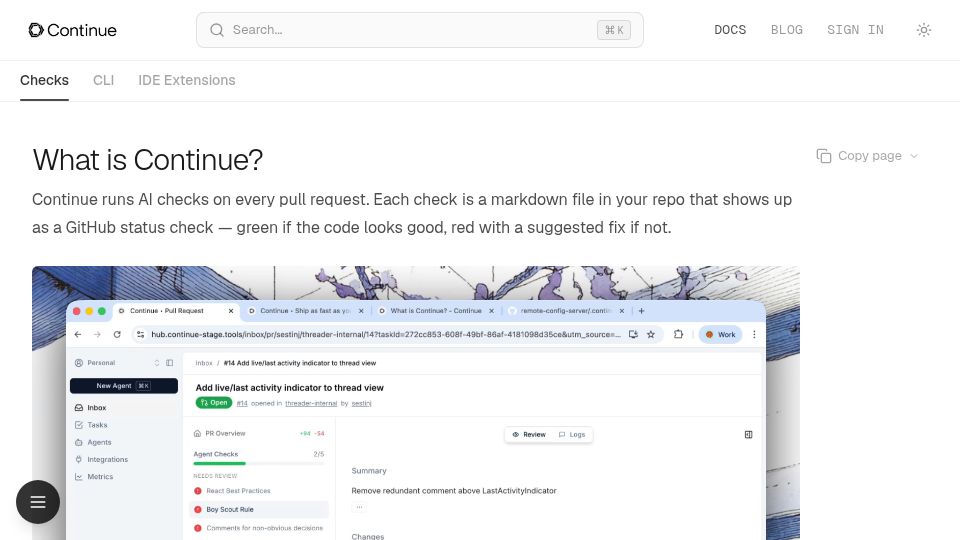Close the 'What is Continue? - Continue' embedded tab
Viewport: 960px width, 540px height.
point(491,311)
